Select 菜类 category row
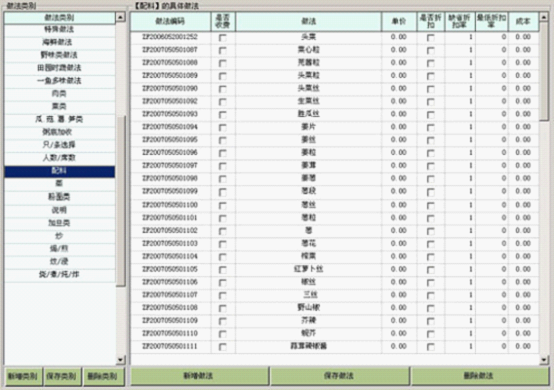 pyautogui.click(x=59, y=106)
